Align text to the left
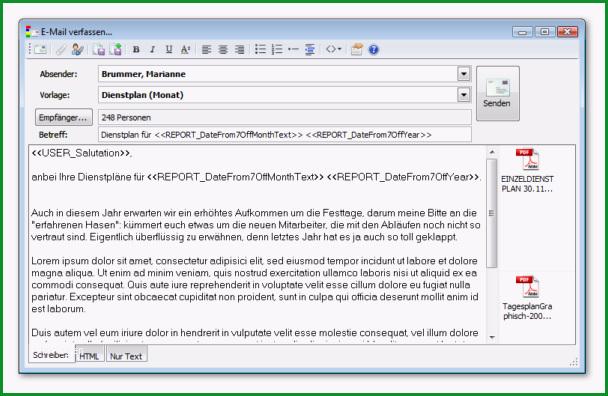Image resolution: width=608 pixels, height=396 pixels. 206,50
